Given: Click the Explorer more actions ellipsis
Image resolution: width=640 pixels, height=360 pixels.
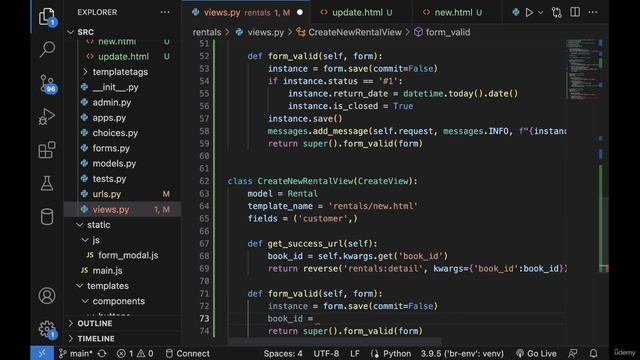Looking at the screenshot, I should coord(165,12).
